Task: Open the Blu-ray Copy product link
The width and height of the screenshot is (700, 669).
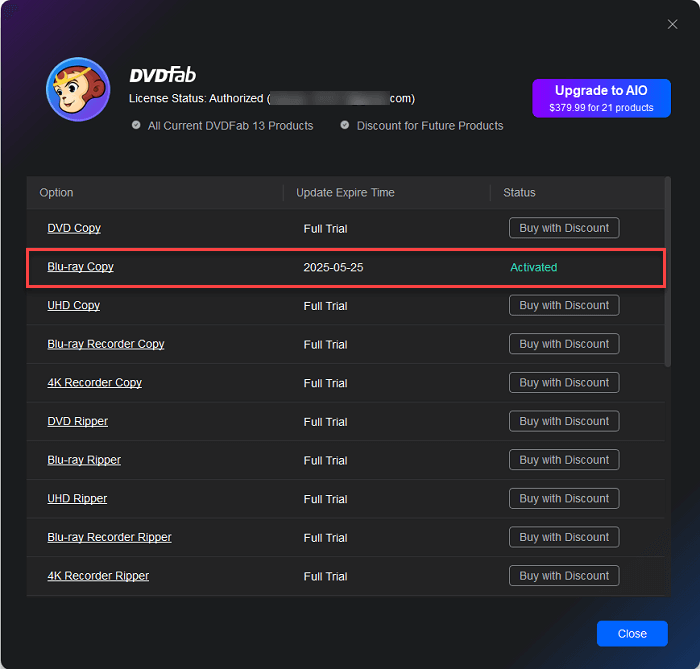Action: click(80, 267)
